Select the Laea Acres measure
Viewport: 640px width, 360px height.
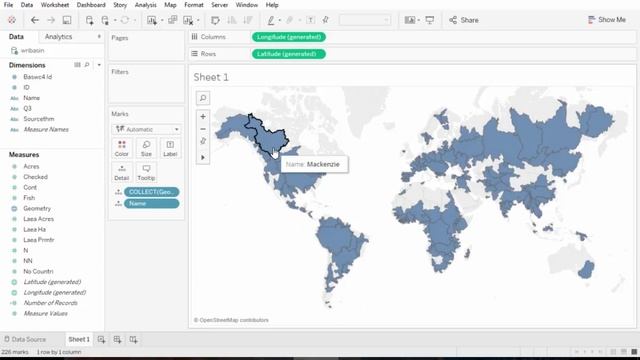coord(38,219)
